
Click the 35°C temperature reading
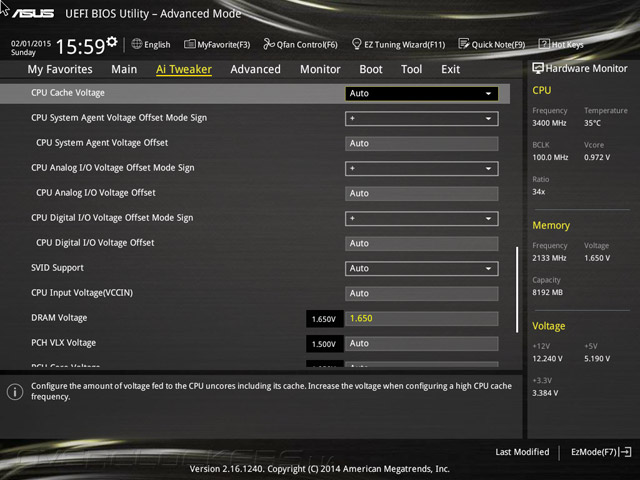592,123
